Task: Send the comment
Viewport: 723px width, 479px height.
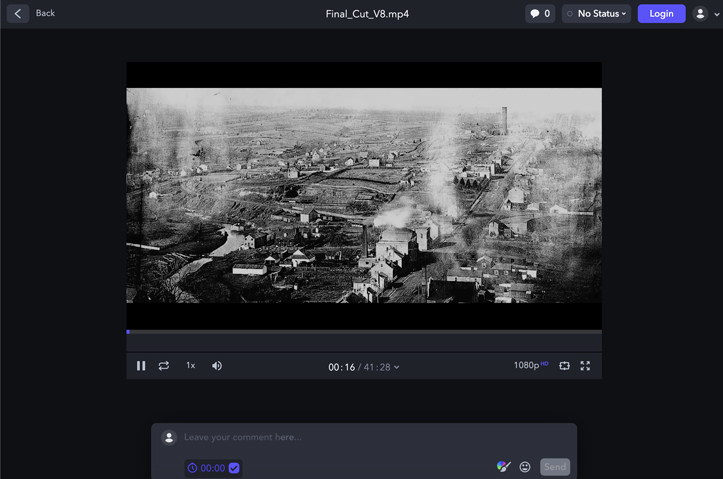Action: [x=555, y=467]
